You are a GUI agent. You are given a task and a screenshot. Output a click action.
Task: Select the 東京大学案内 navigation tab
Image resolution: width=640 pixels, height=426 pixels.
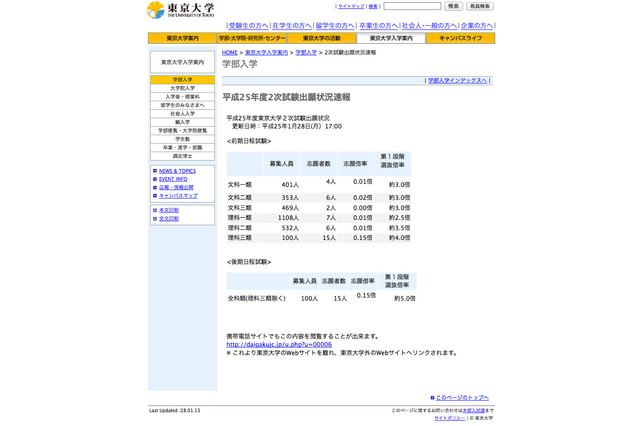tap(182, 38)
